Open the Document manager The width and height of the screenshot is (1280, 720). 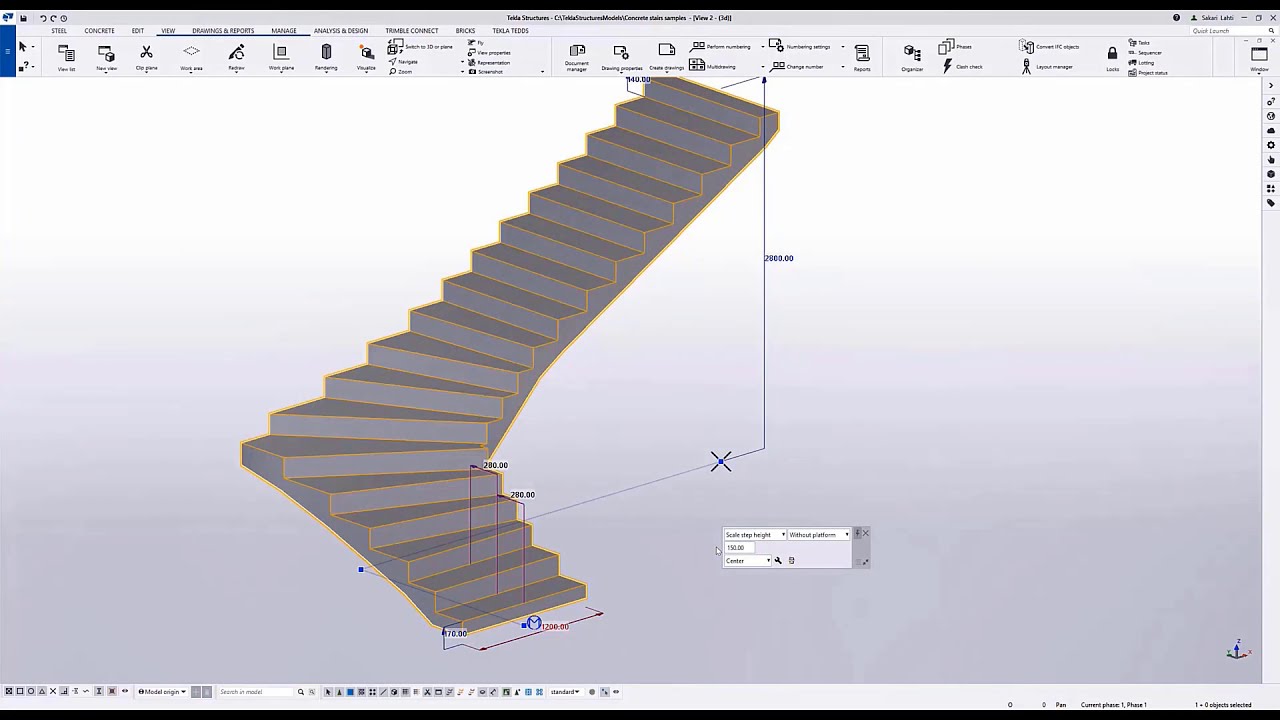[x=577, y=57]
